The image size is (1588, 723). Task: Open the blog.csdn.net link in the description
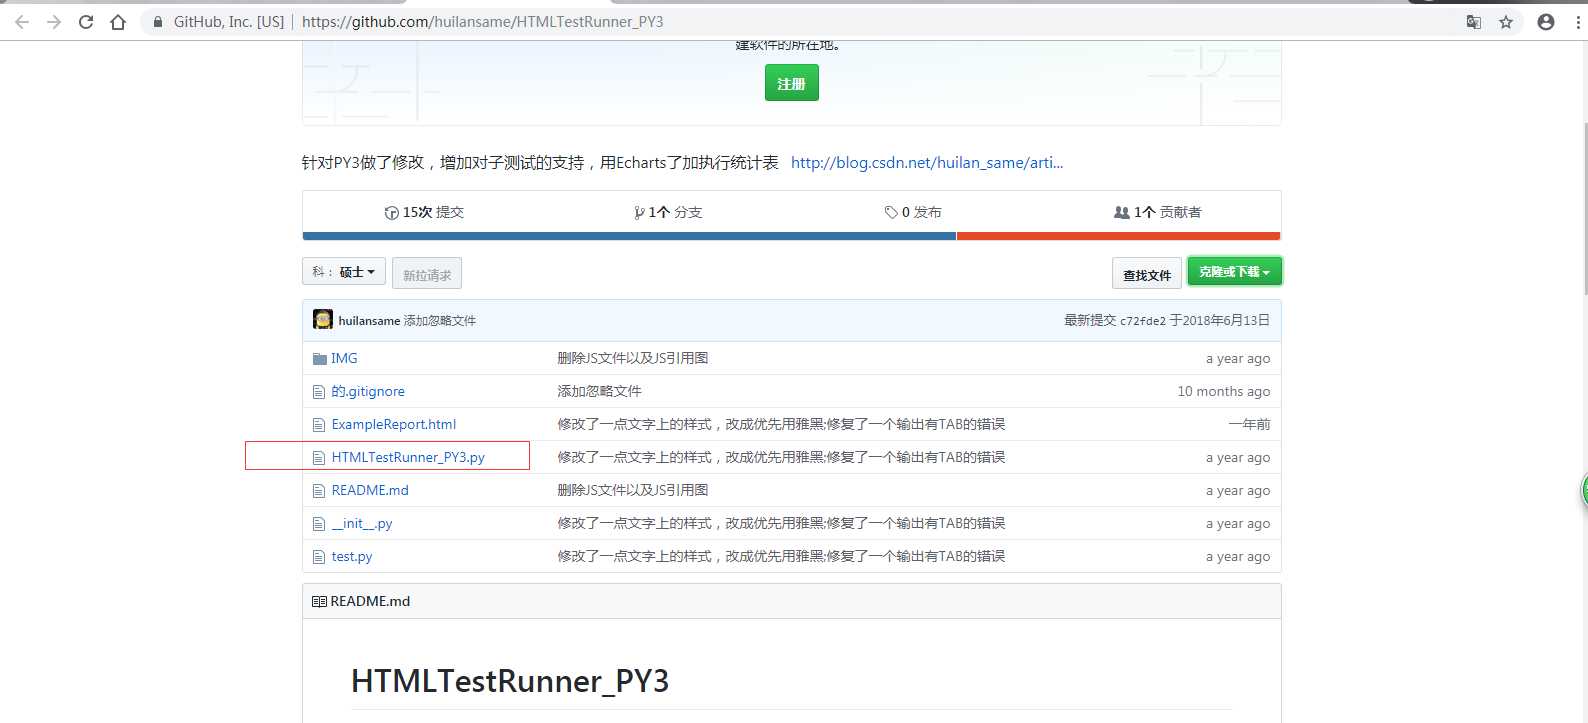pos(927,163)
